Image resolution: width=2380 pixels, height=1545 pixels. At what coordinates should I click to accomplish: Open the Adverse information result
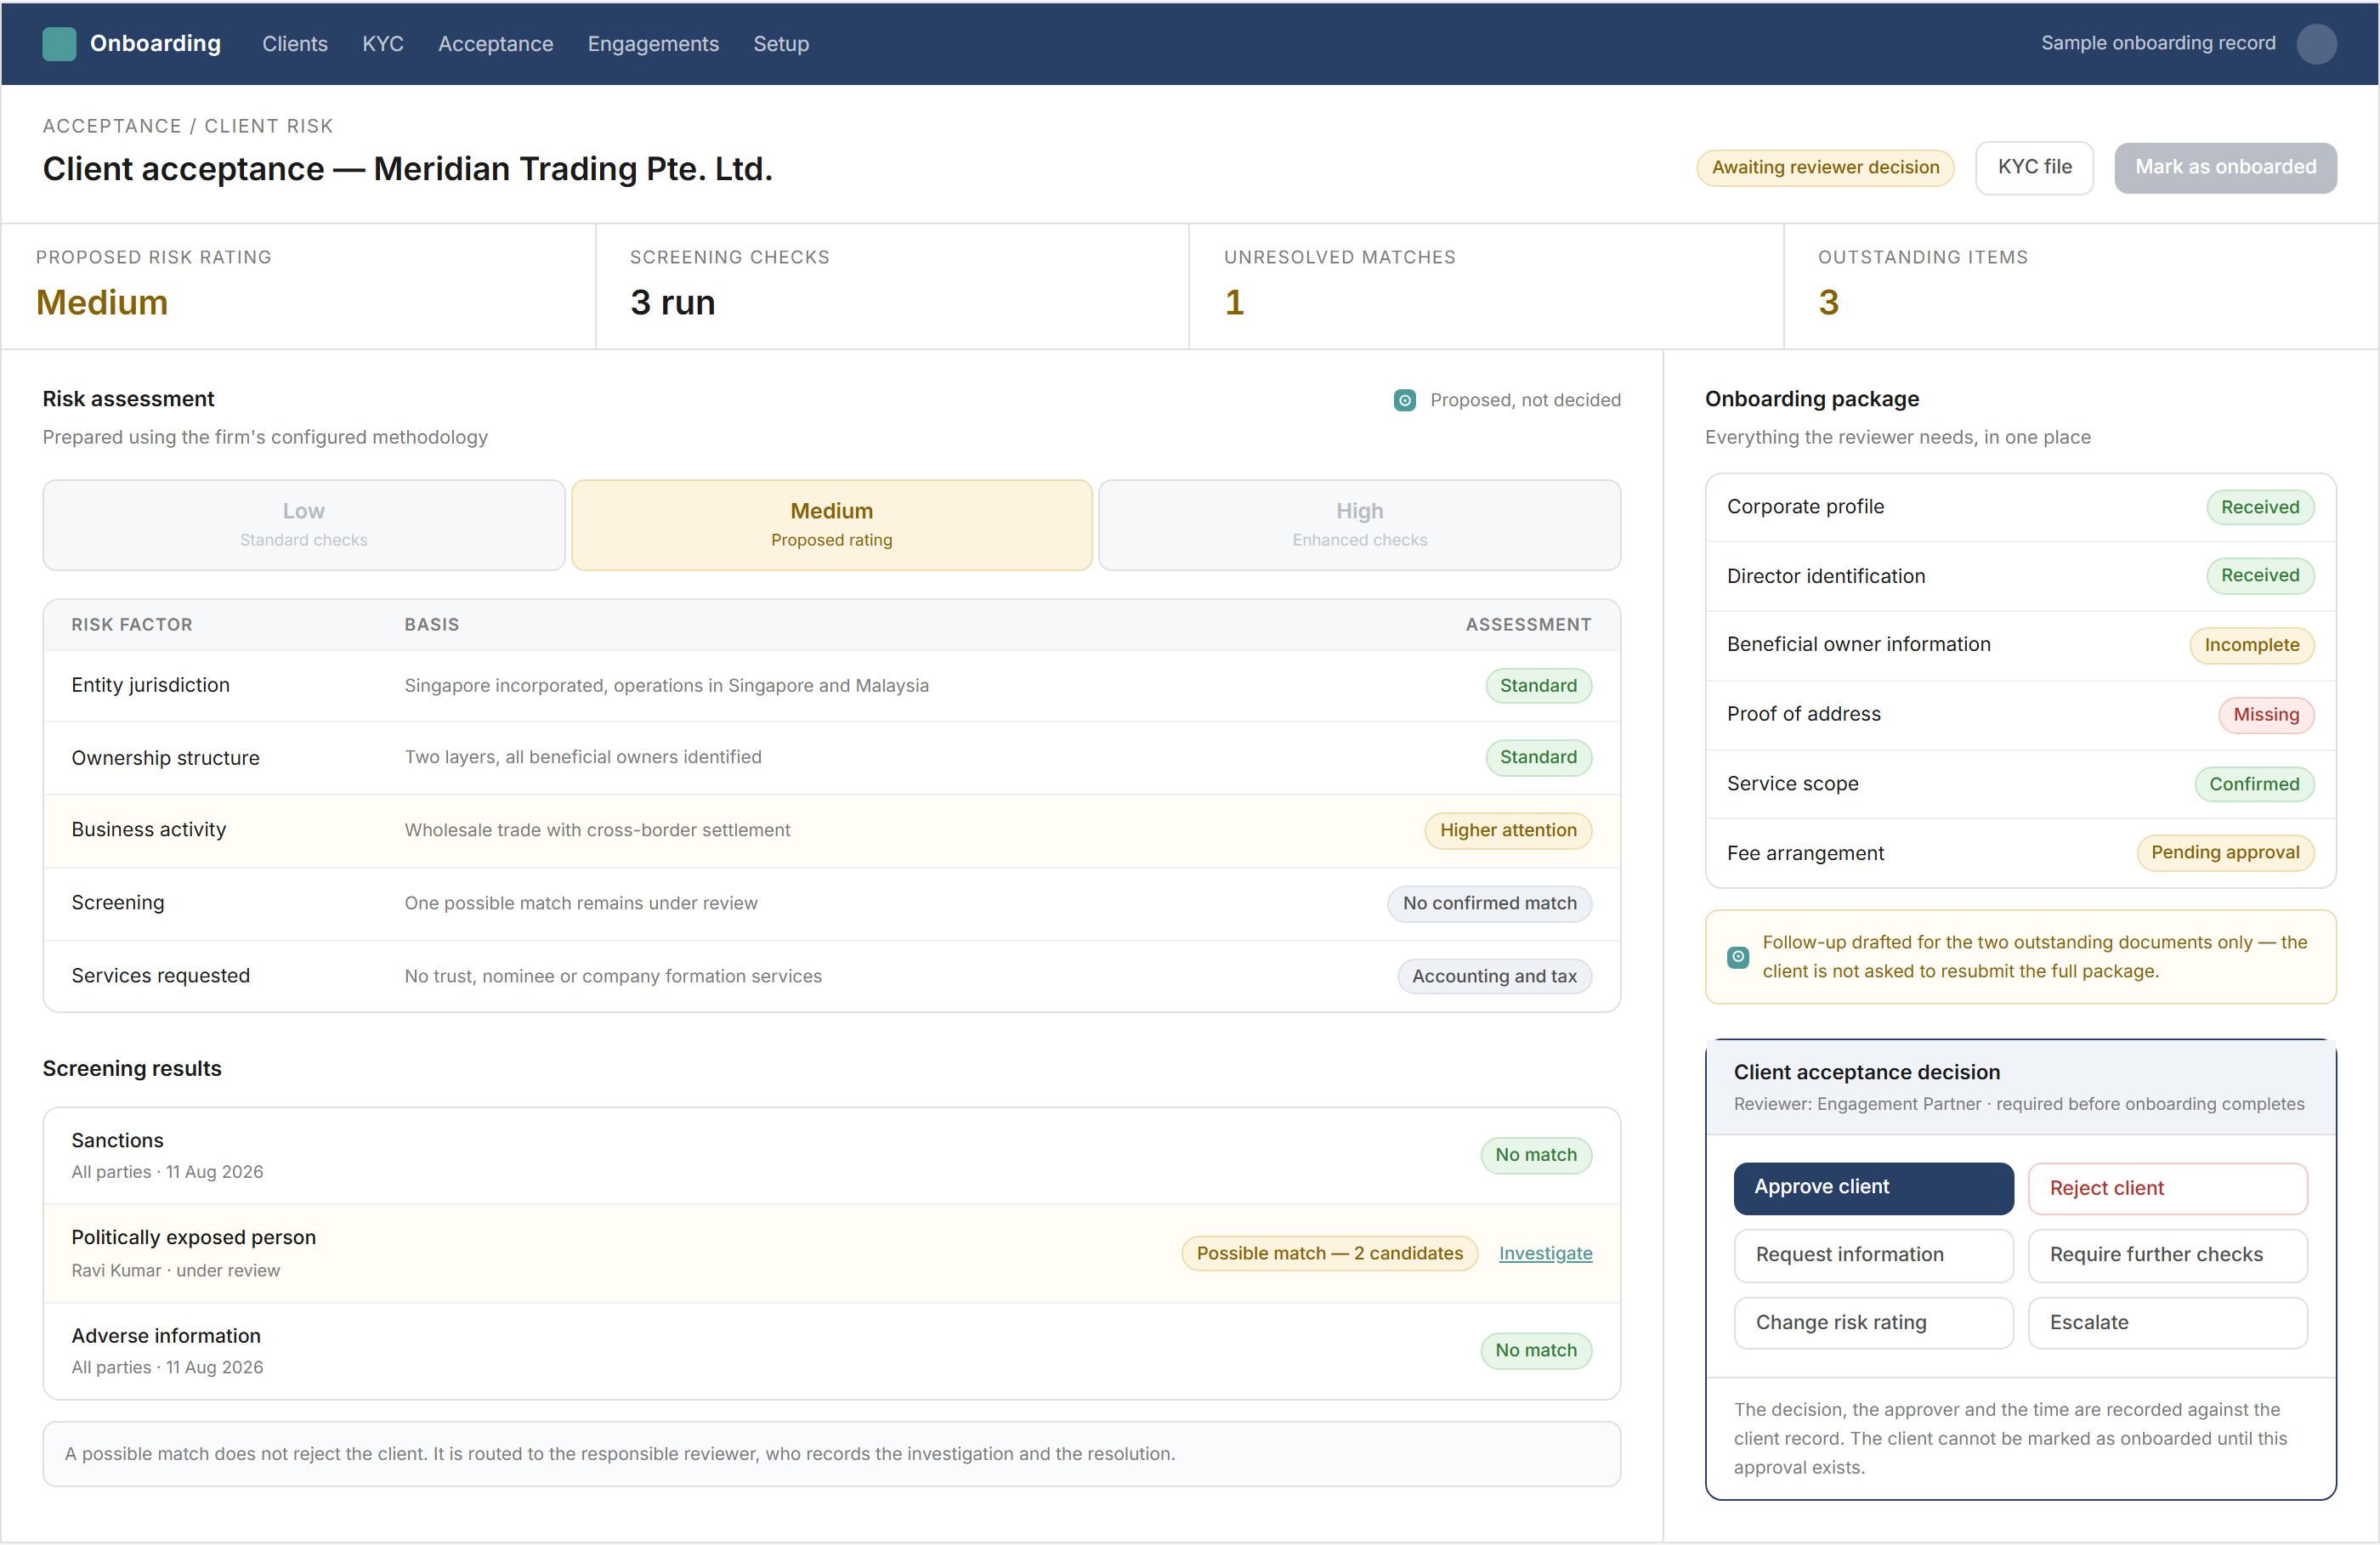pos(831,1350)
